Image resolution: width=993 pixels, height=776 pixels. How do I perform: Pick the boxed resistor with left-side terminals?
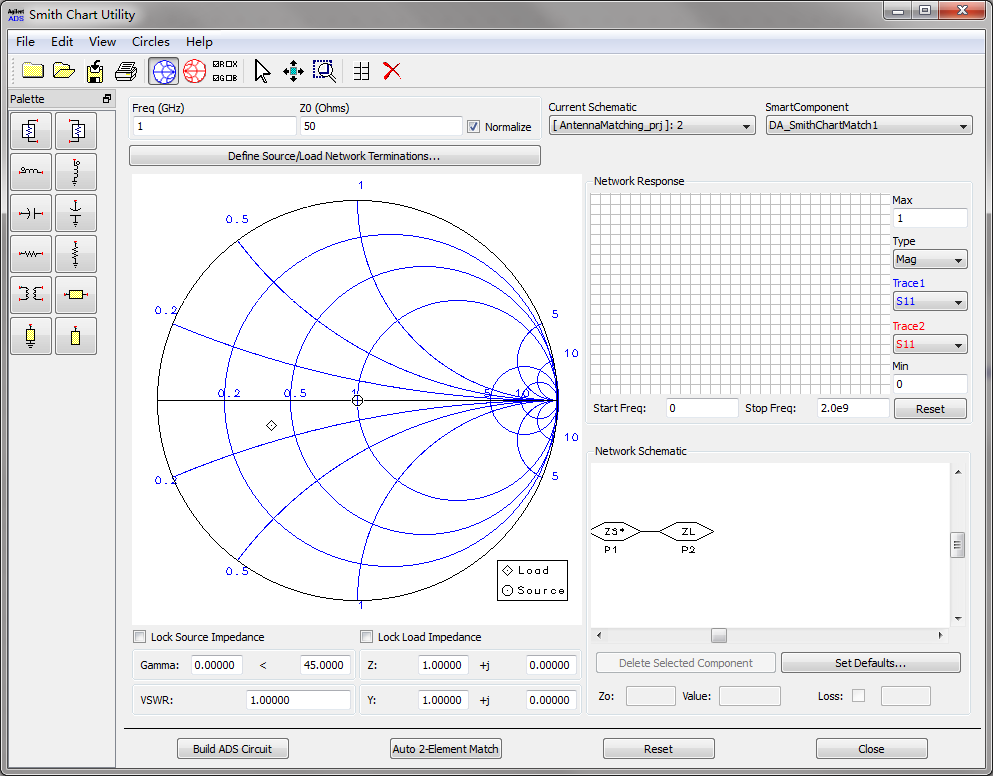point(76,131)
